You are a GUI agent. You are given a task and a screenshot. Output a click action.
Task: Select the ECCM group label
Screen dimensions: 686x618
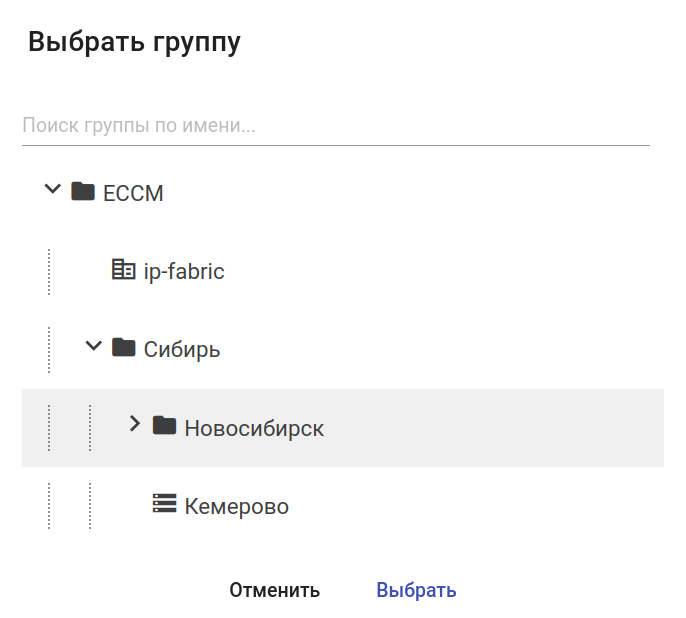pyautogui.click(x=133, y=193)
